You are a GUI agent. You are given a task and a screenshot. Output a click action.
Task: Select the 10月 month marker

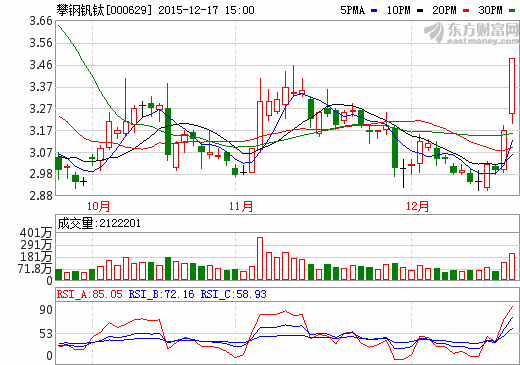[x=98, y=206]
